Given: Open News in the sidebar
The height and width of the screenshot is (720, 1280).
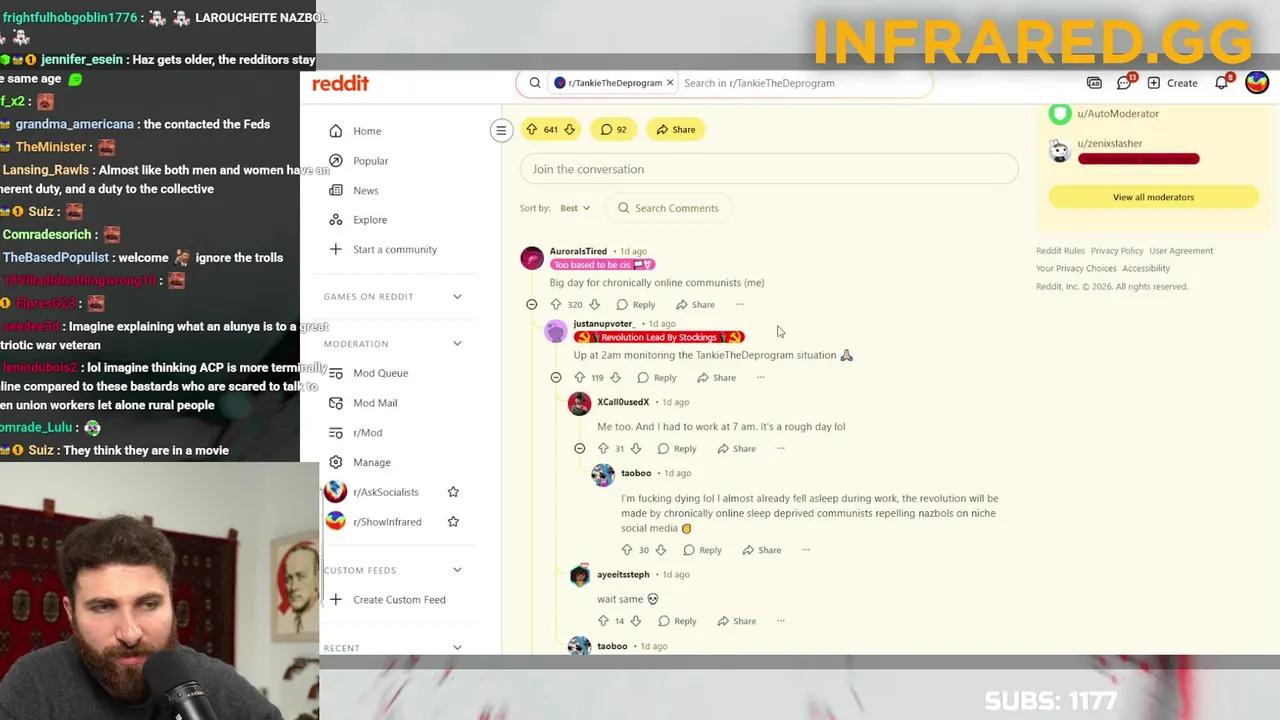Looking at the screenshot, I should (x=365, y=190).
